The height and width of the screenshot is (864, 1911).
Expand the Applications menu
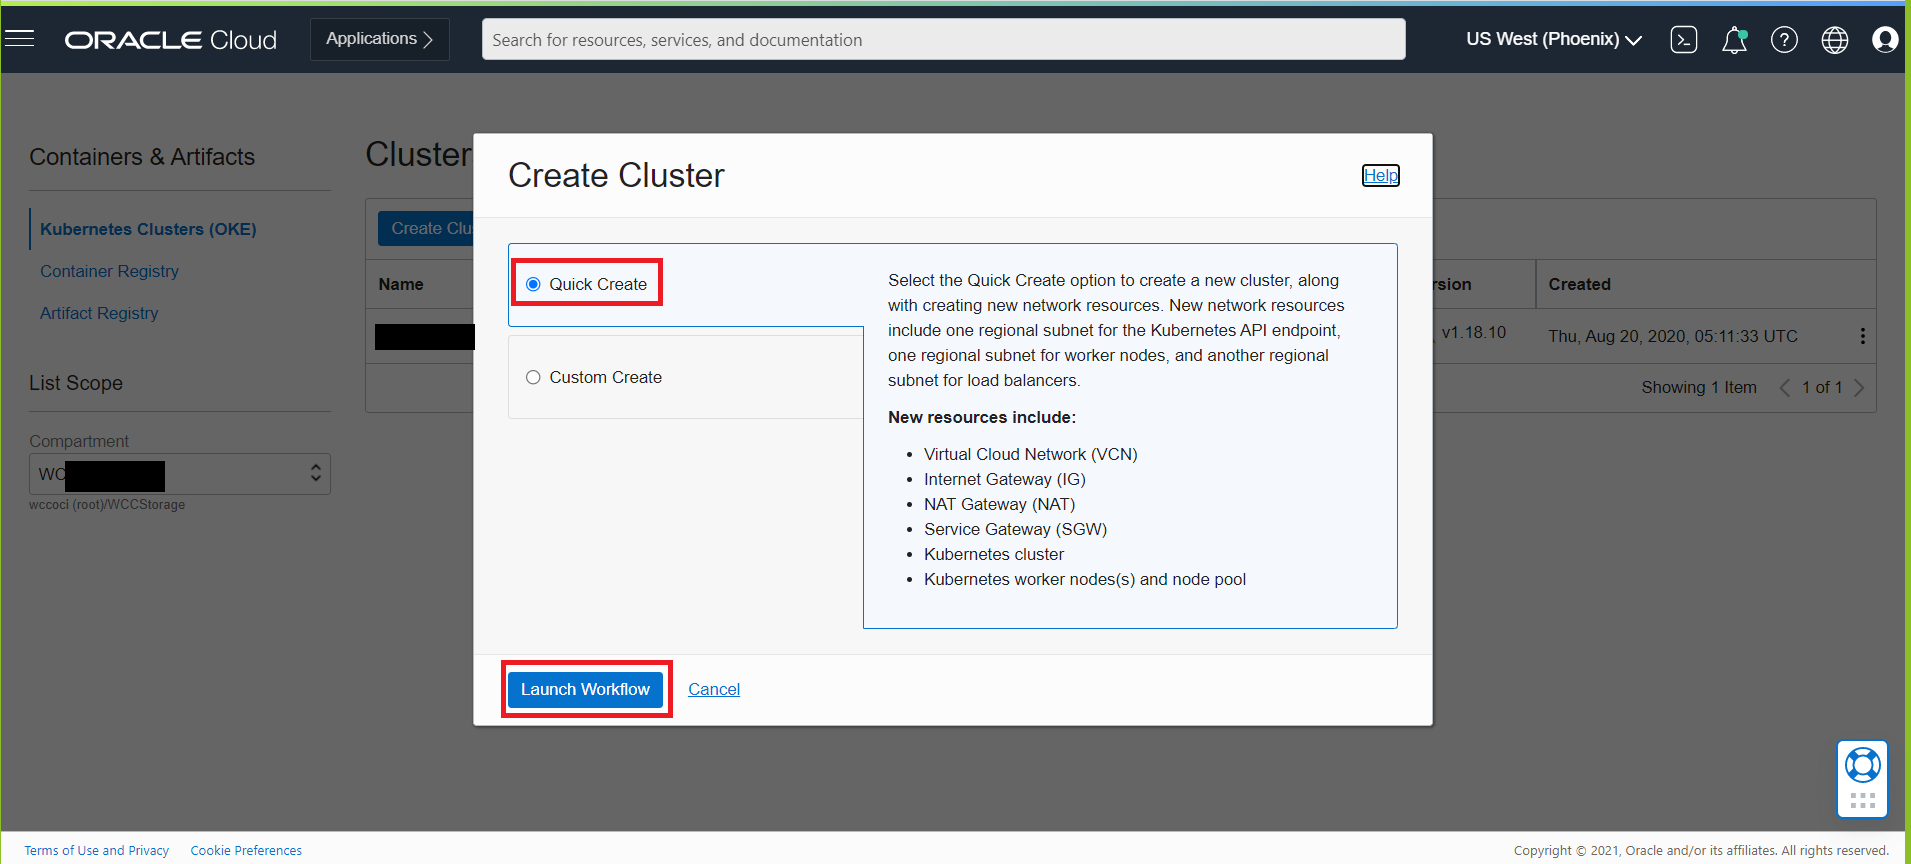pos(380,39)
